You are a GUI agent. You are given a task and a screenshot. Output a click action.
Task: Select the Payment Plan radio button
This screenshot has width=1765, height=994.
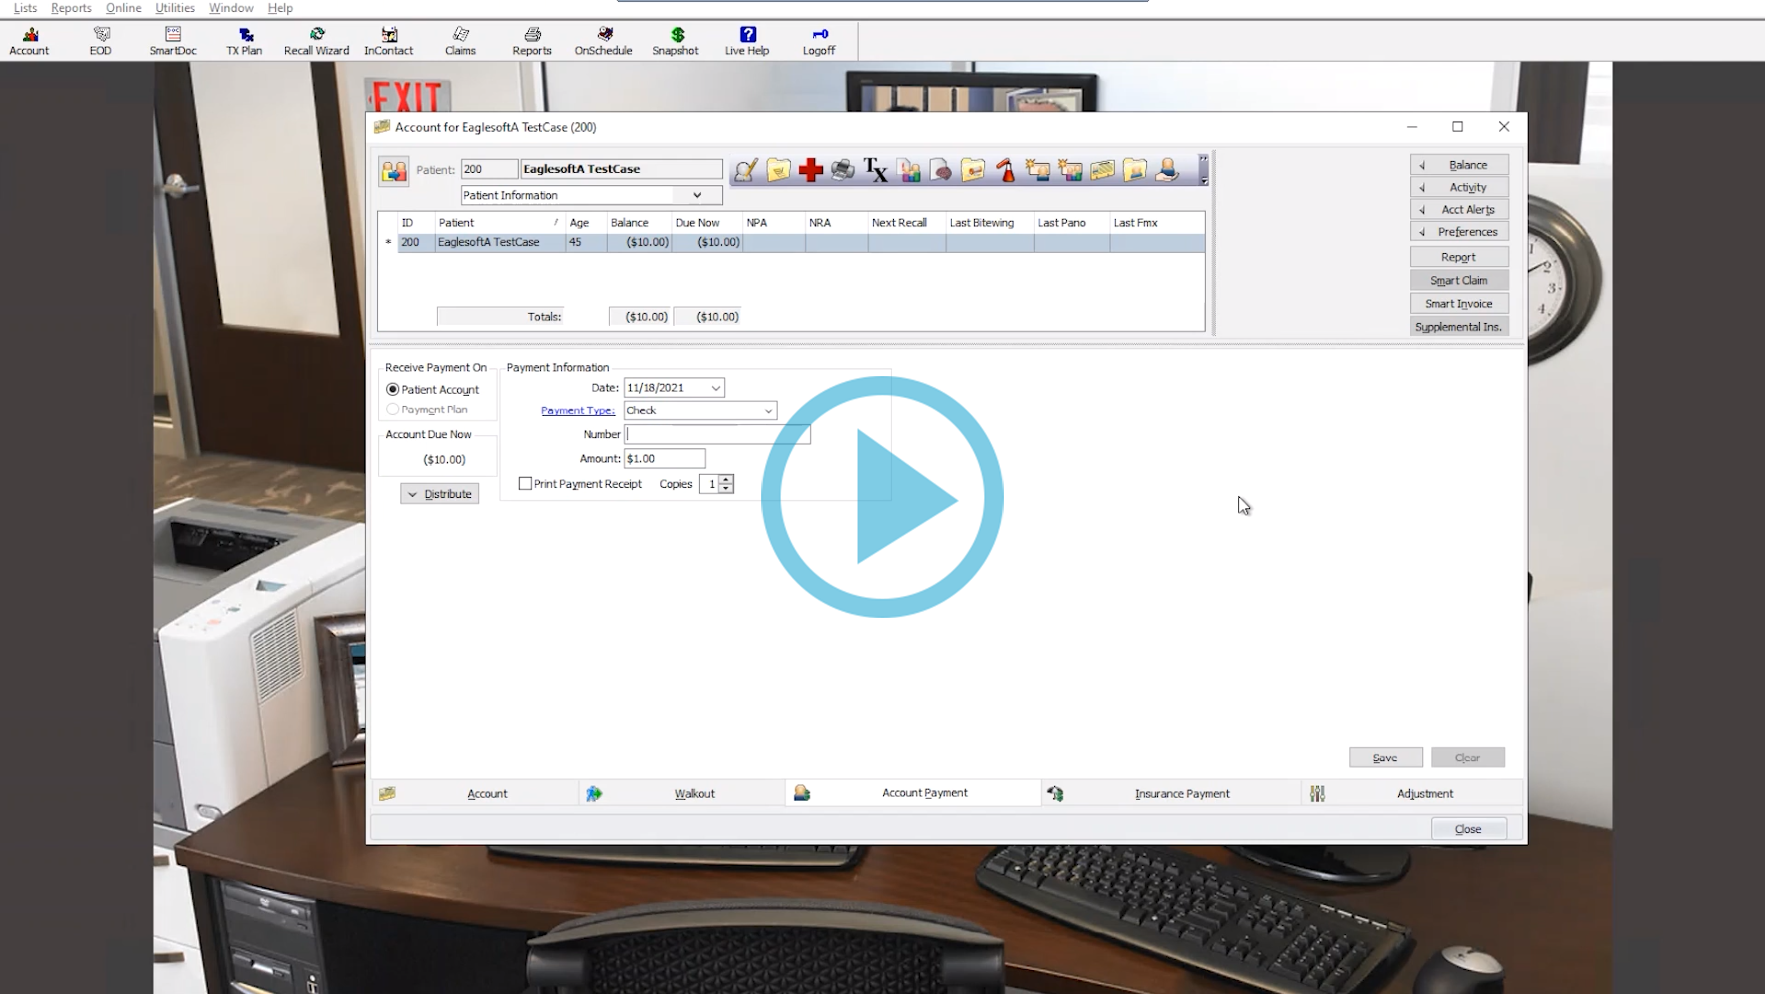click(393, 409)
